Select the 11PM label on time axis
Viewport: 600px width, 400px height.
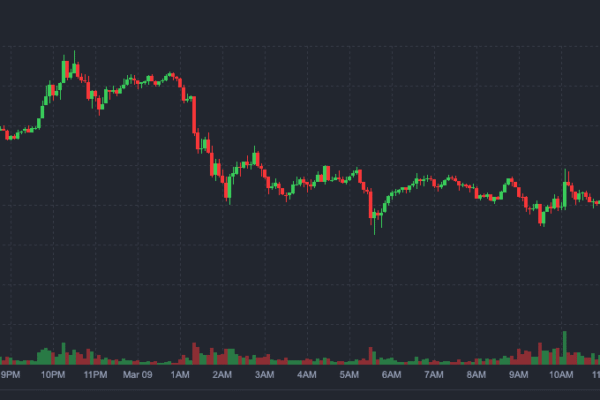click(95, 374)
